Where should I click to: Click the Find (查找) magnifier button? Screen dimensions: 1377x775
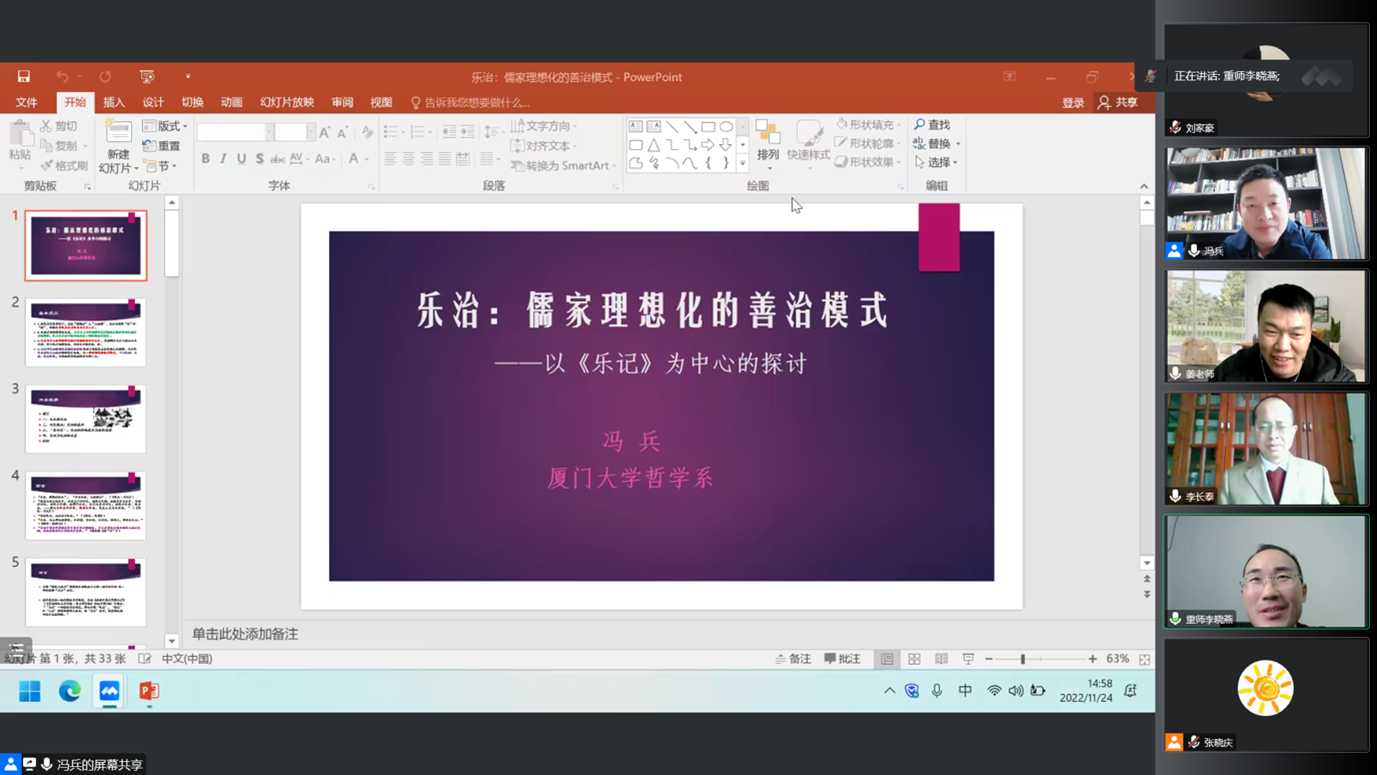point(932,125)
